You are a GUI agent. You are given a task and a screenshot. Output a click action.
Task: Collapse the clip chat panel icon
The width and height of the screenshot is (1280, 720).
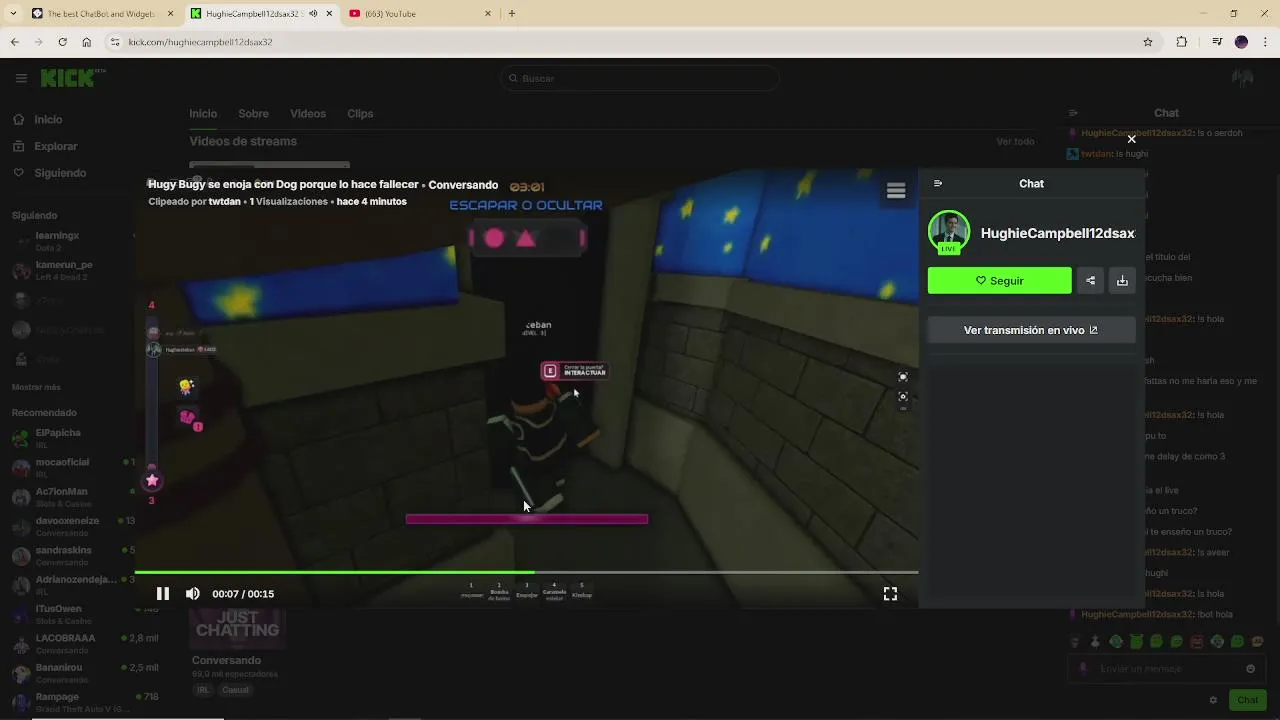coord(938,184)
